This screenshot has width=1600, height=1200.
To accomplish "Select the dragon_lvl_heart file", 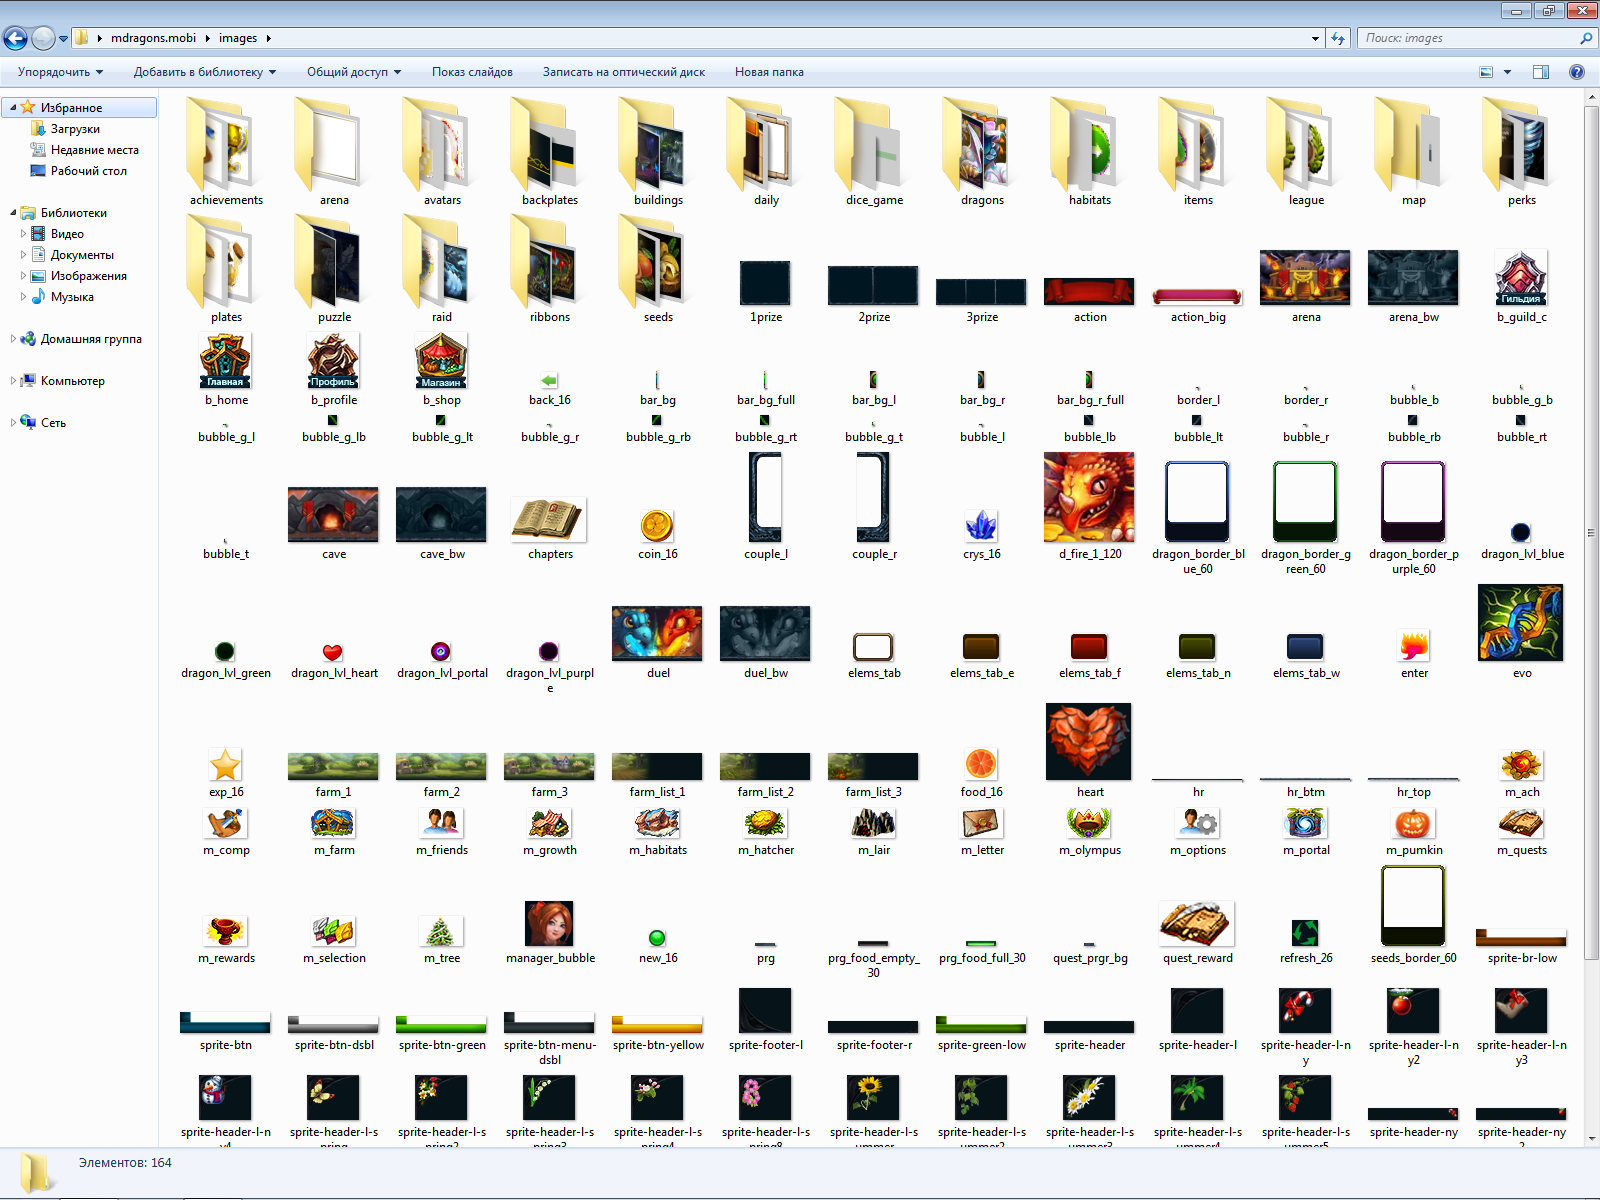I will (x=333, y=653).
